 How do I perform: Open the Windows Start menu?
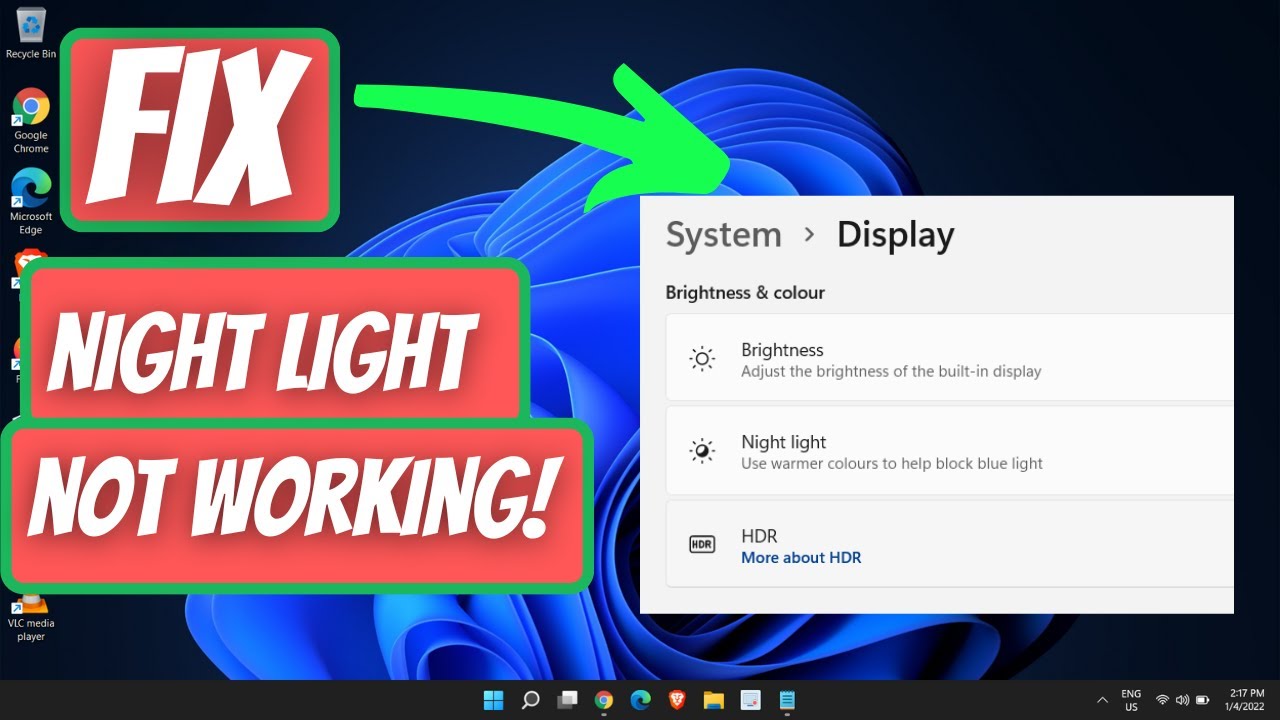[494, 700]
